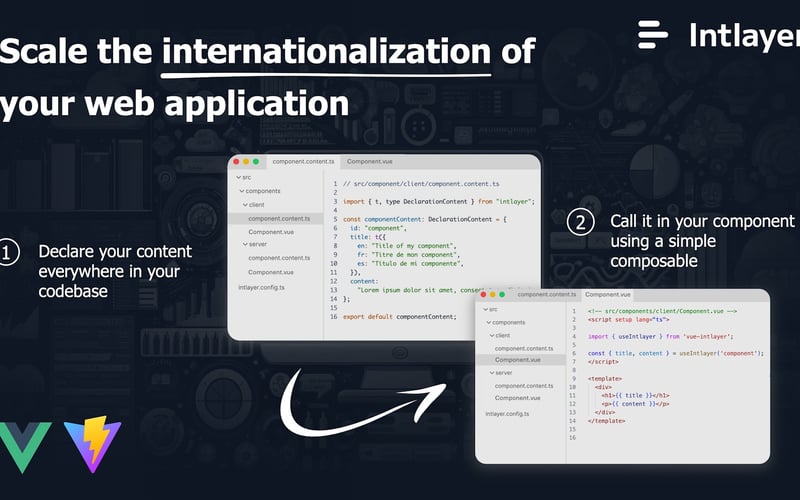Click the Intlayer logo icon
Image resolution: width=800 pixels, height=500 pixels.
[x=653, y=34]
